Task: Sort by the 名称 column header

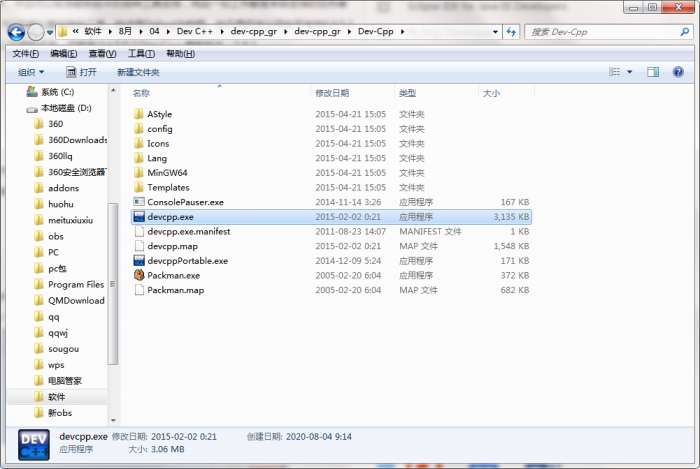Action: click(141, 93)
